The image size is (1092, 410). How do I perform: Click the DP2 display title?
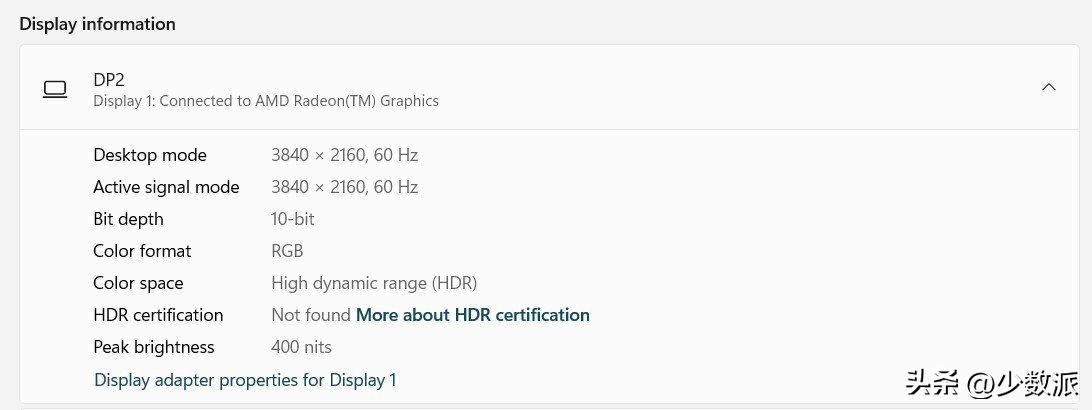click(109, 79)
